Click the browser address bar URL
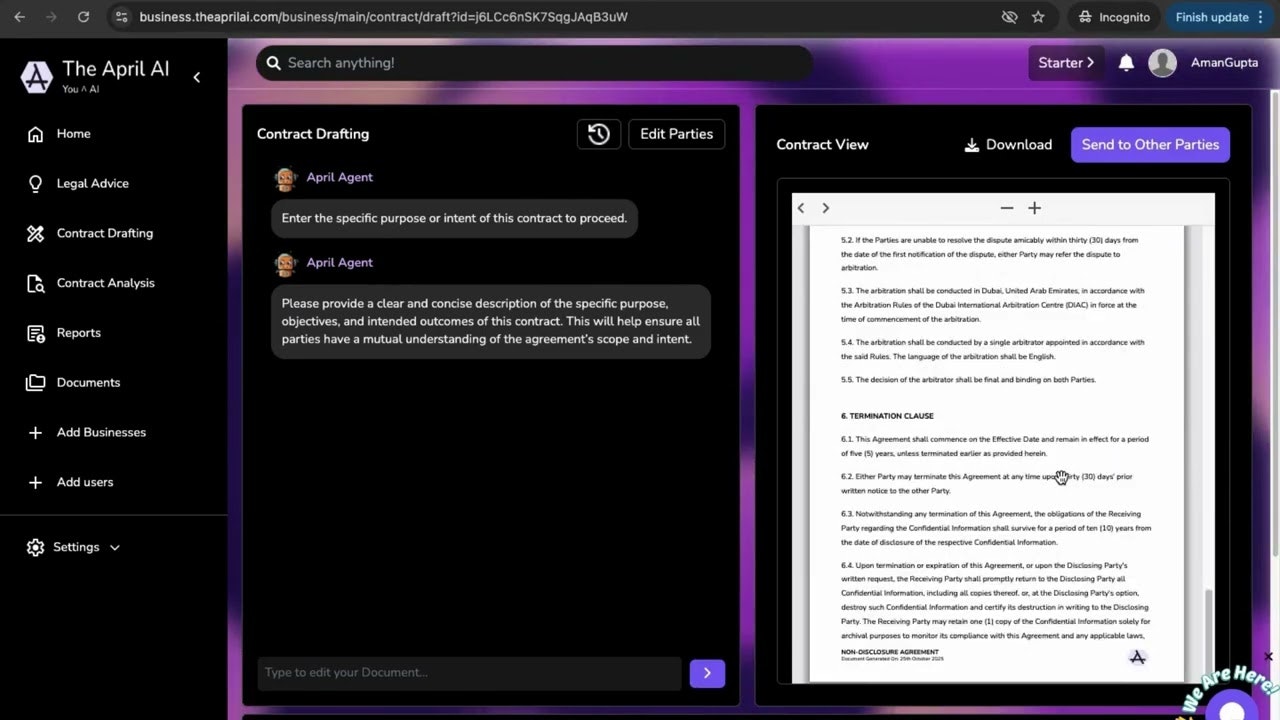 [x=383, y=17]
